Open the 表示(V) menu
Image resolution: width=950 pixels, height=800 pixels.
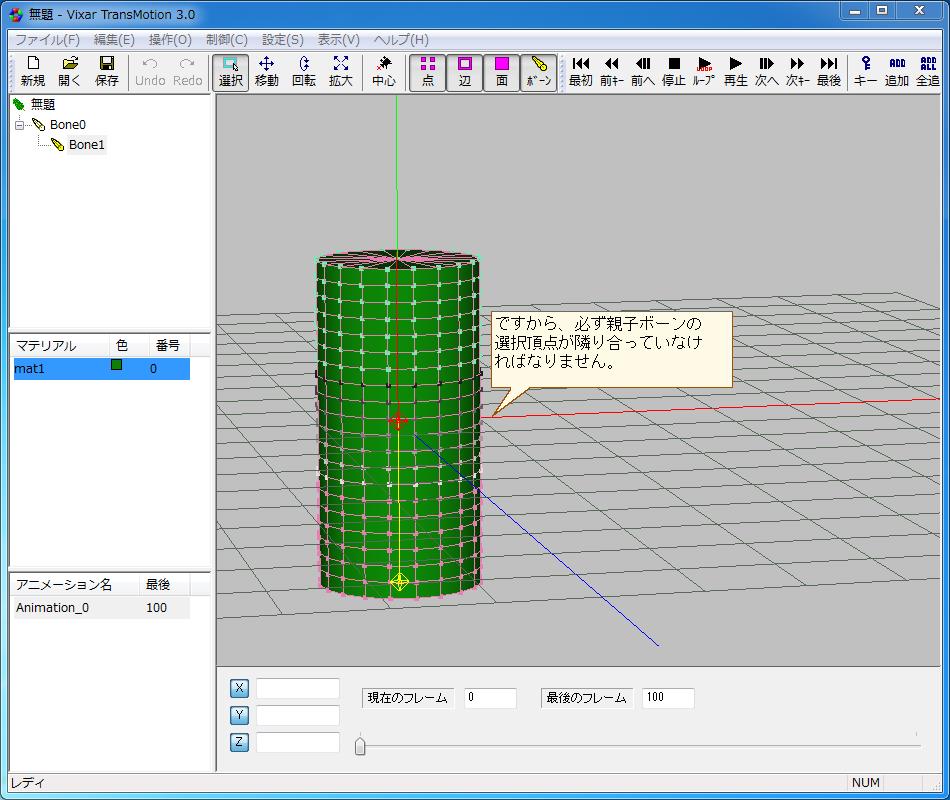(x=338, y=40)
